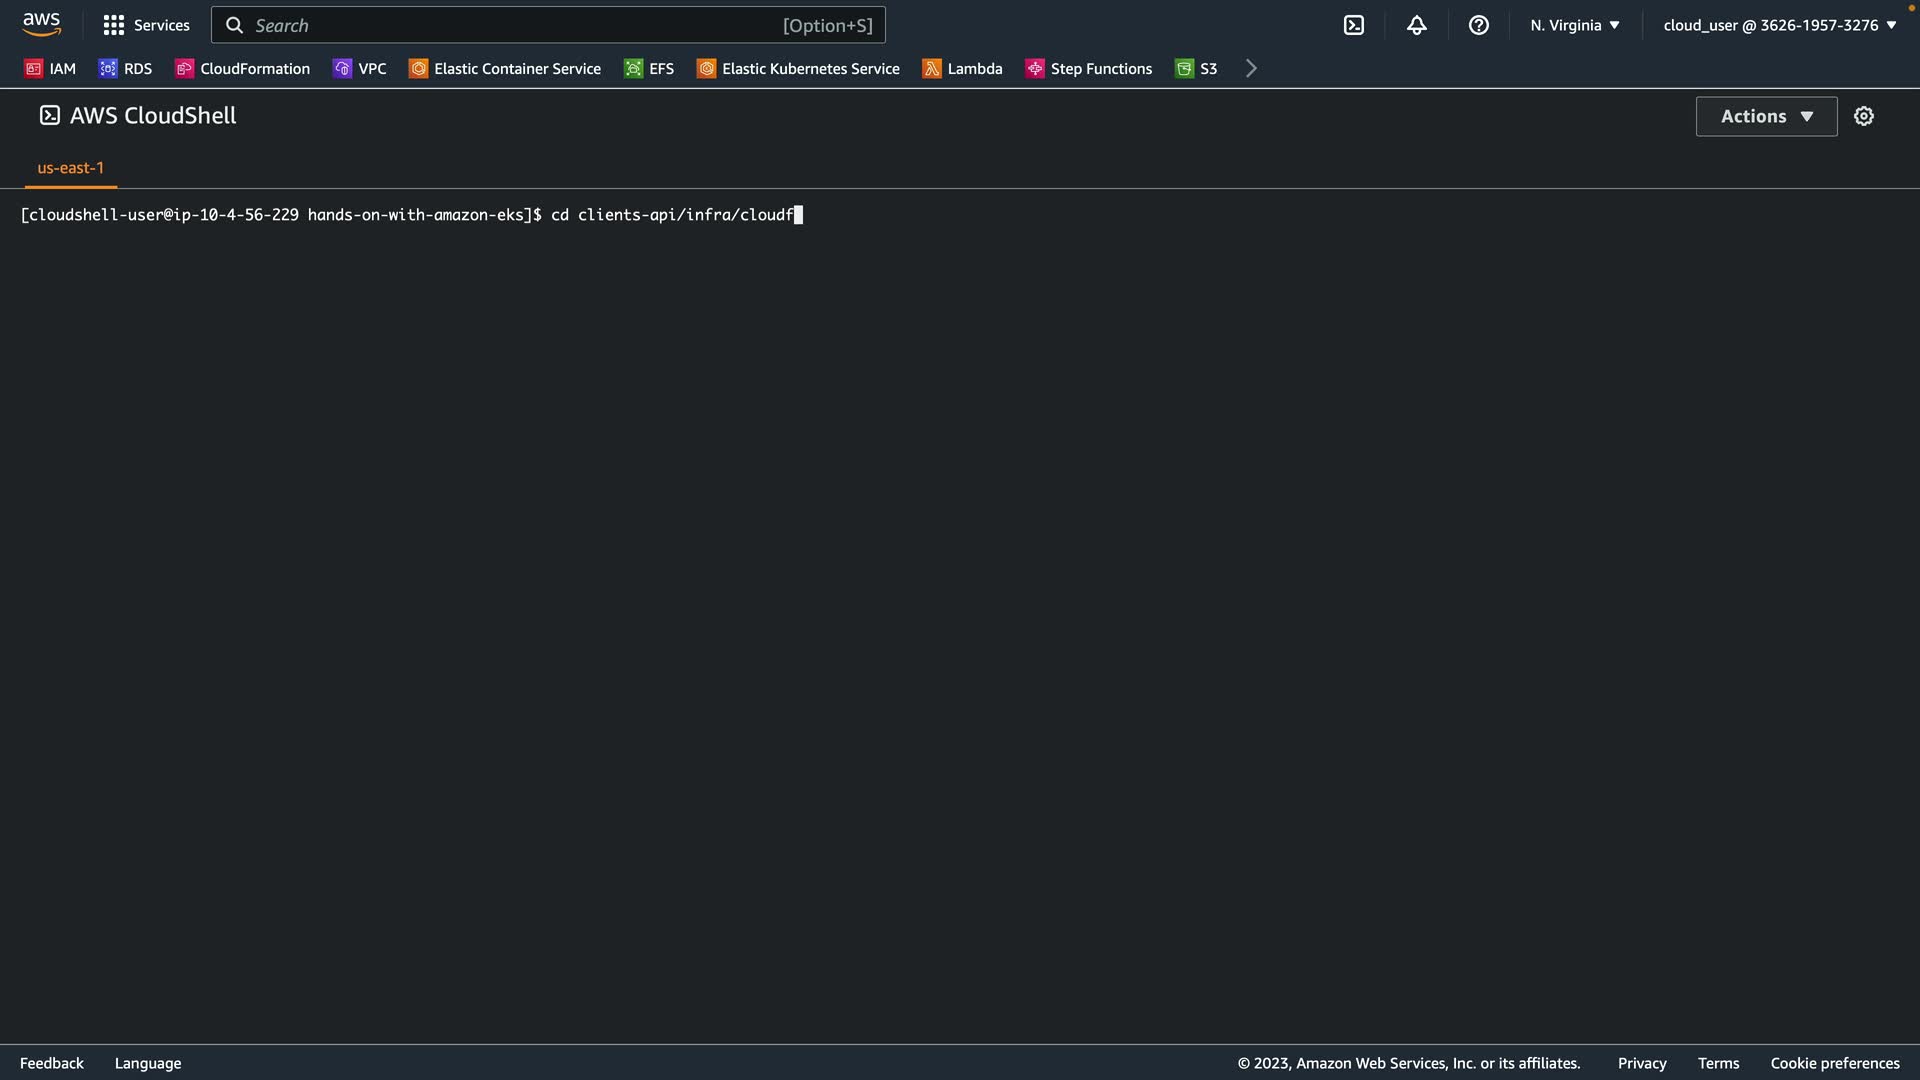Click the AWS logo home icon
This screenshot has width=1920, height=1080.
point(41,24)
